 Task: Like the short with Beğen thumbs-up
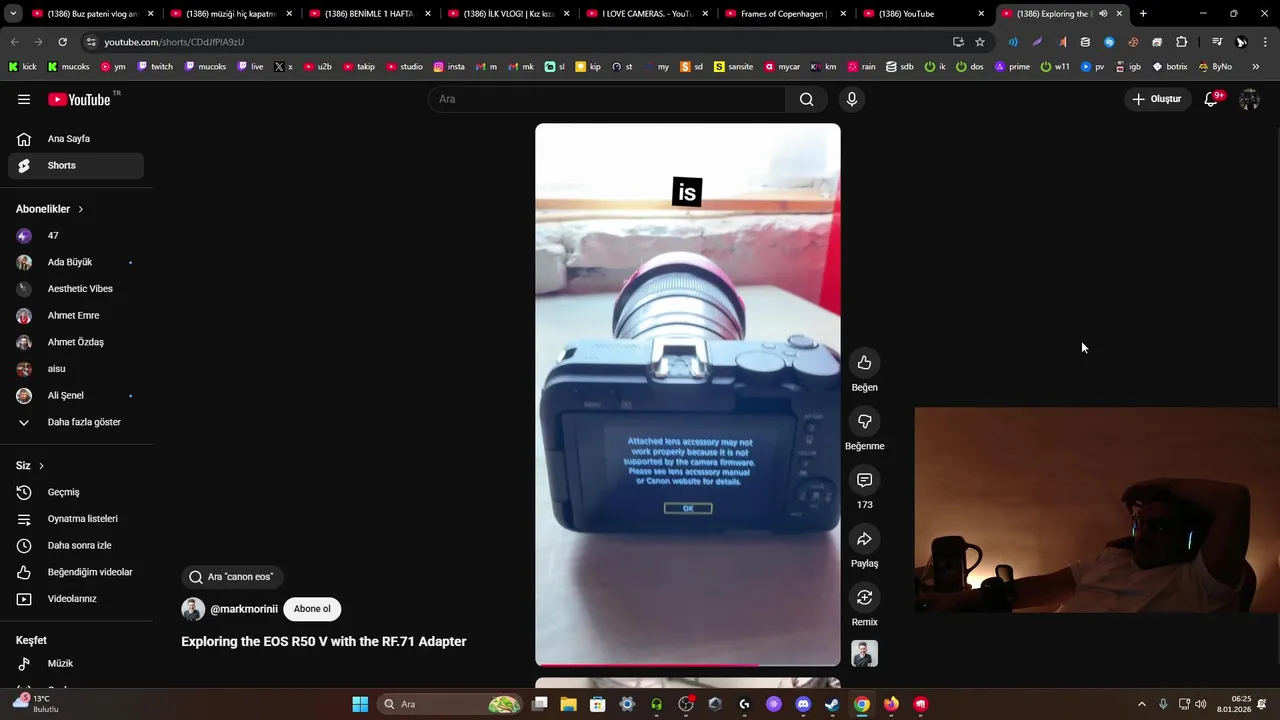(x=864, y=363)
